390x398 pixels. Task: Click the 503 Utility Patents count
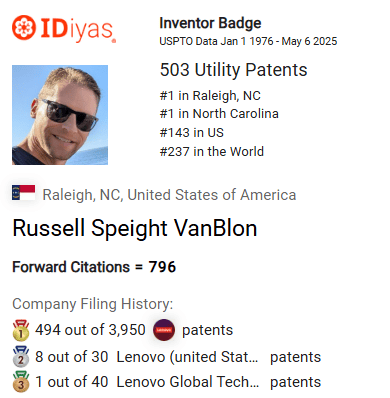pos(233,70)
